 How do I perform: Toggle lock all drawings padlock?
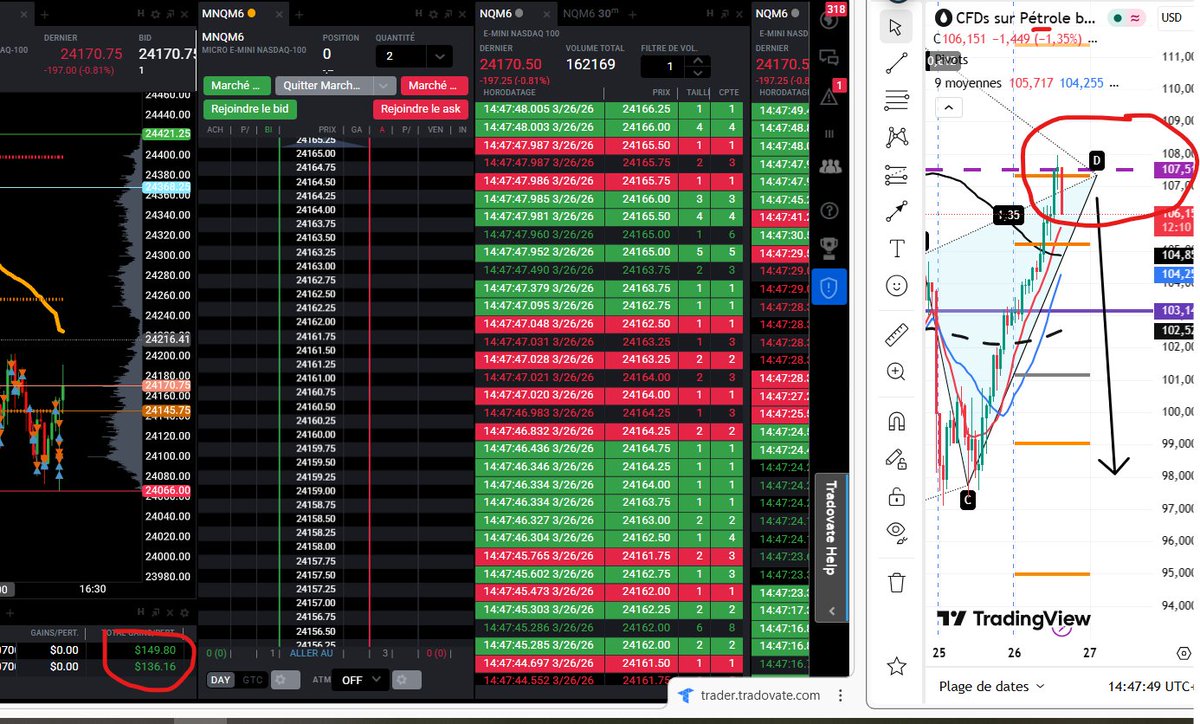click(x=896, y=496)
